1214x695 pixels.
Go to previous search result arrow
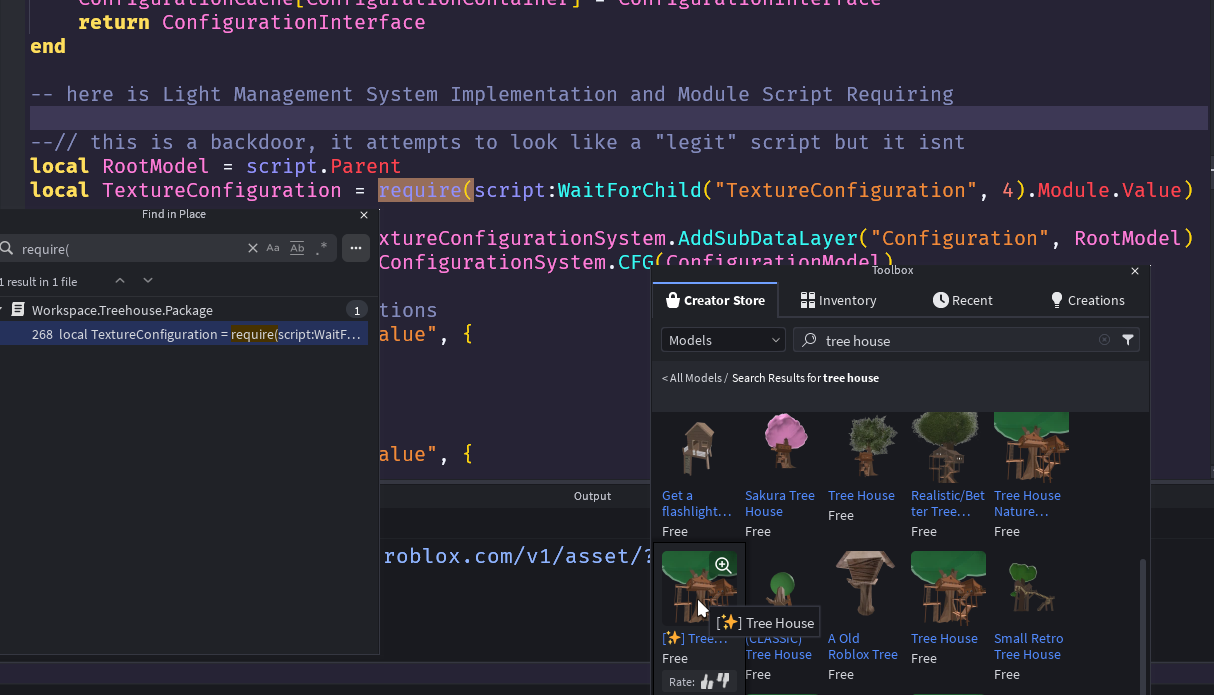coord(120,281)
